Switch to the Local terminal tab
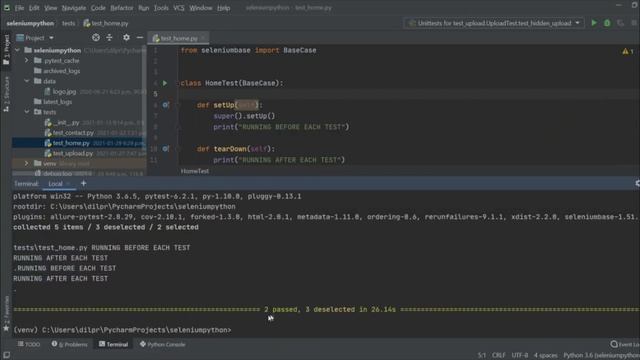The height and width of the screenshot is (360, 640). [56, 184]
